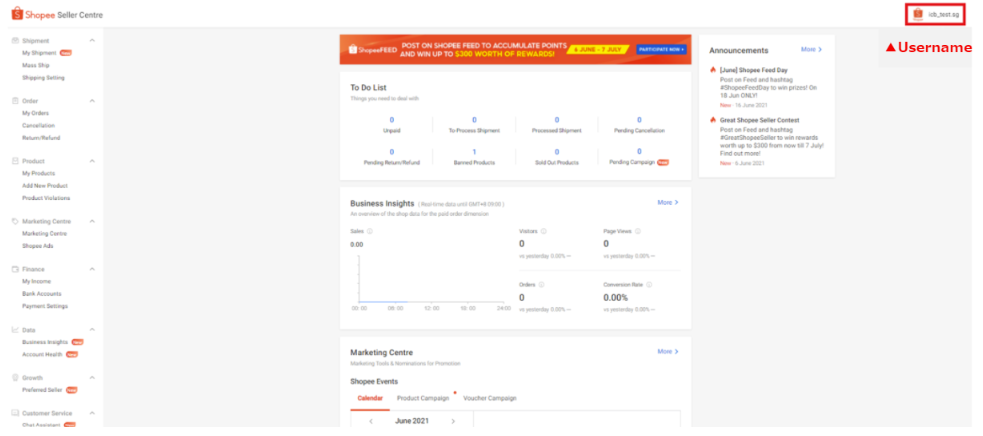
Task: Open My Products in the sidebar
Action: click(x=36, y=173)
